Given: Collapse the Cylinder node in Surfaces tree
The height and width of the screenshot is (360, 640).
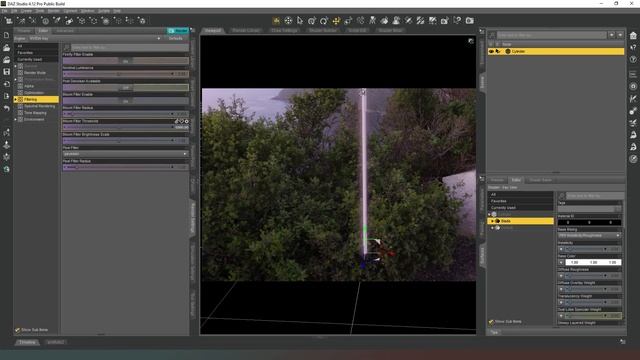Looking at the screenshot, I should coord(489,214).
